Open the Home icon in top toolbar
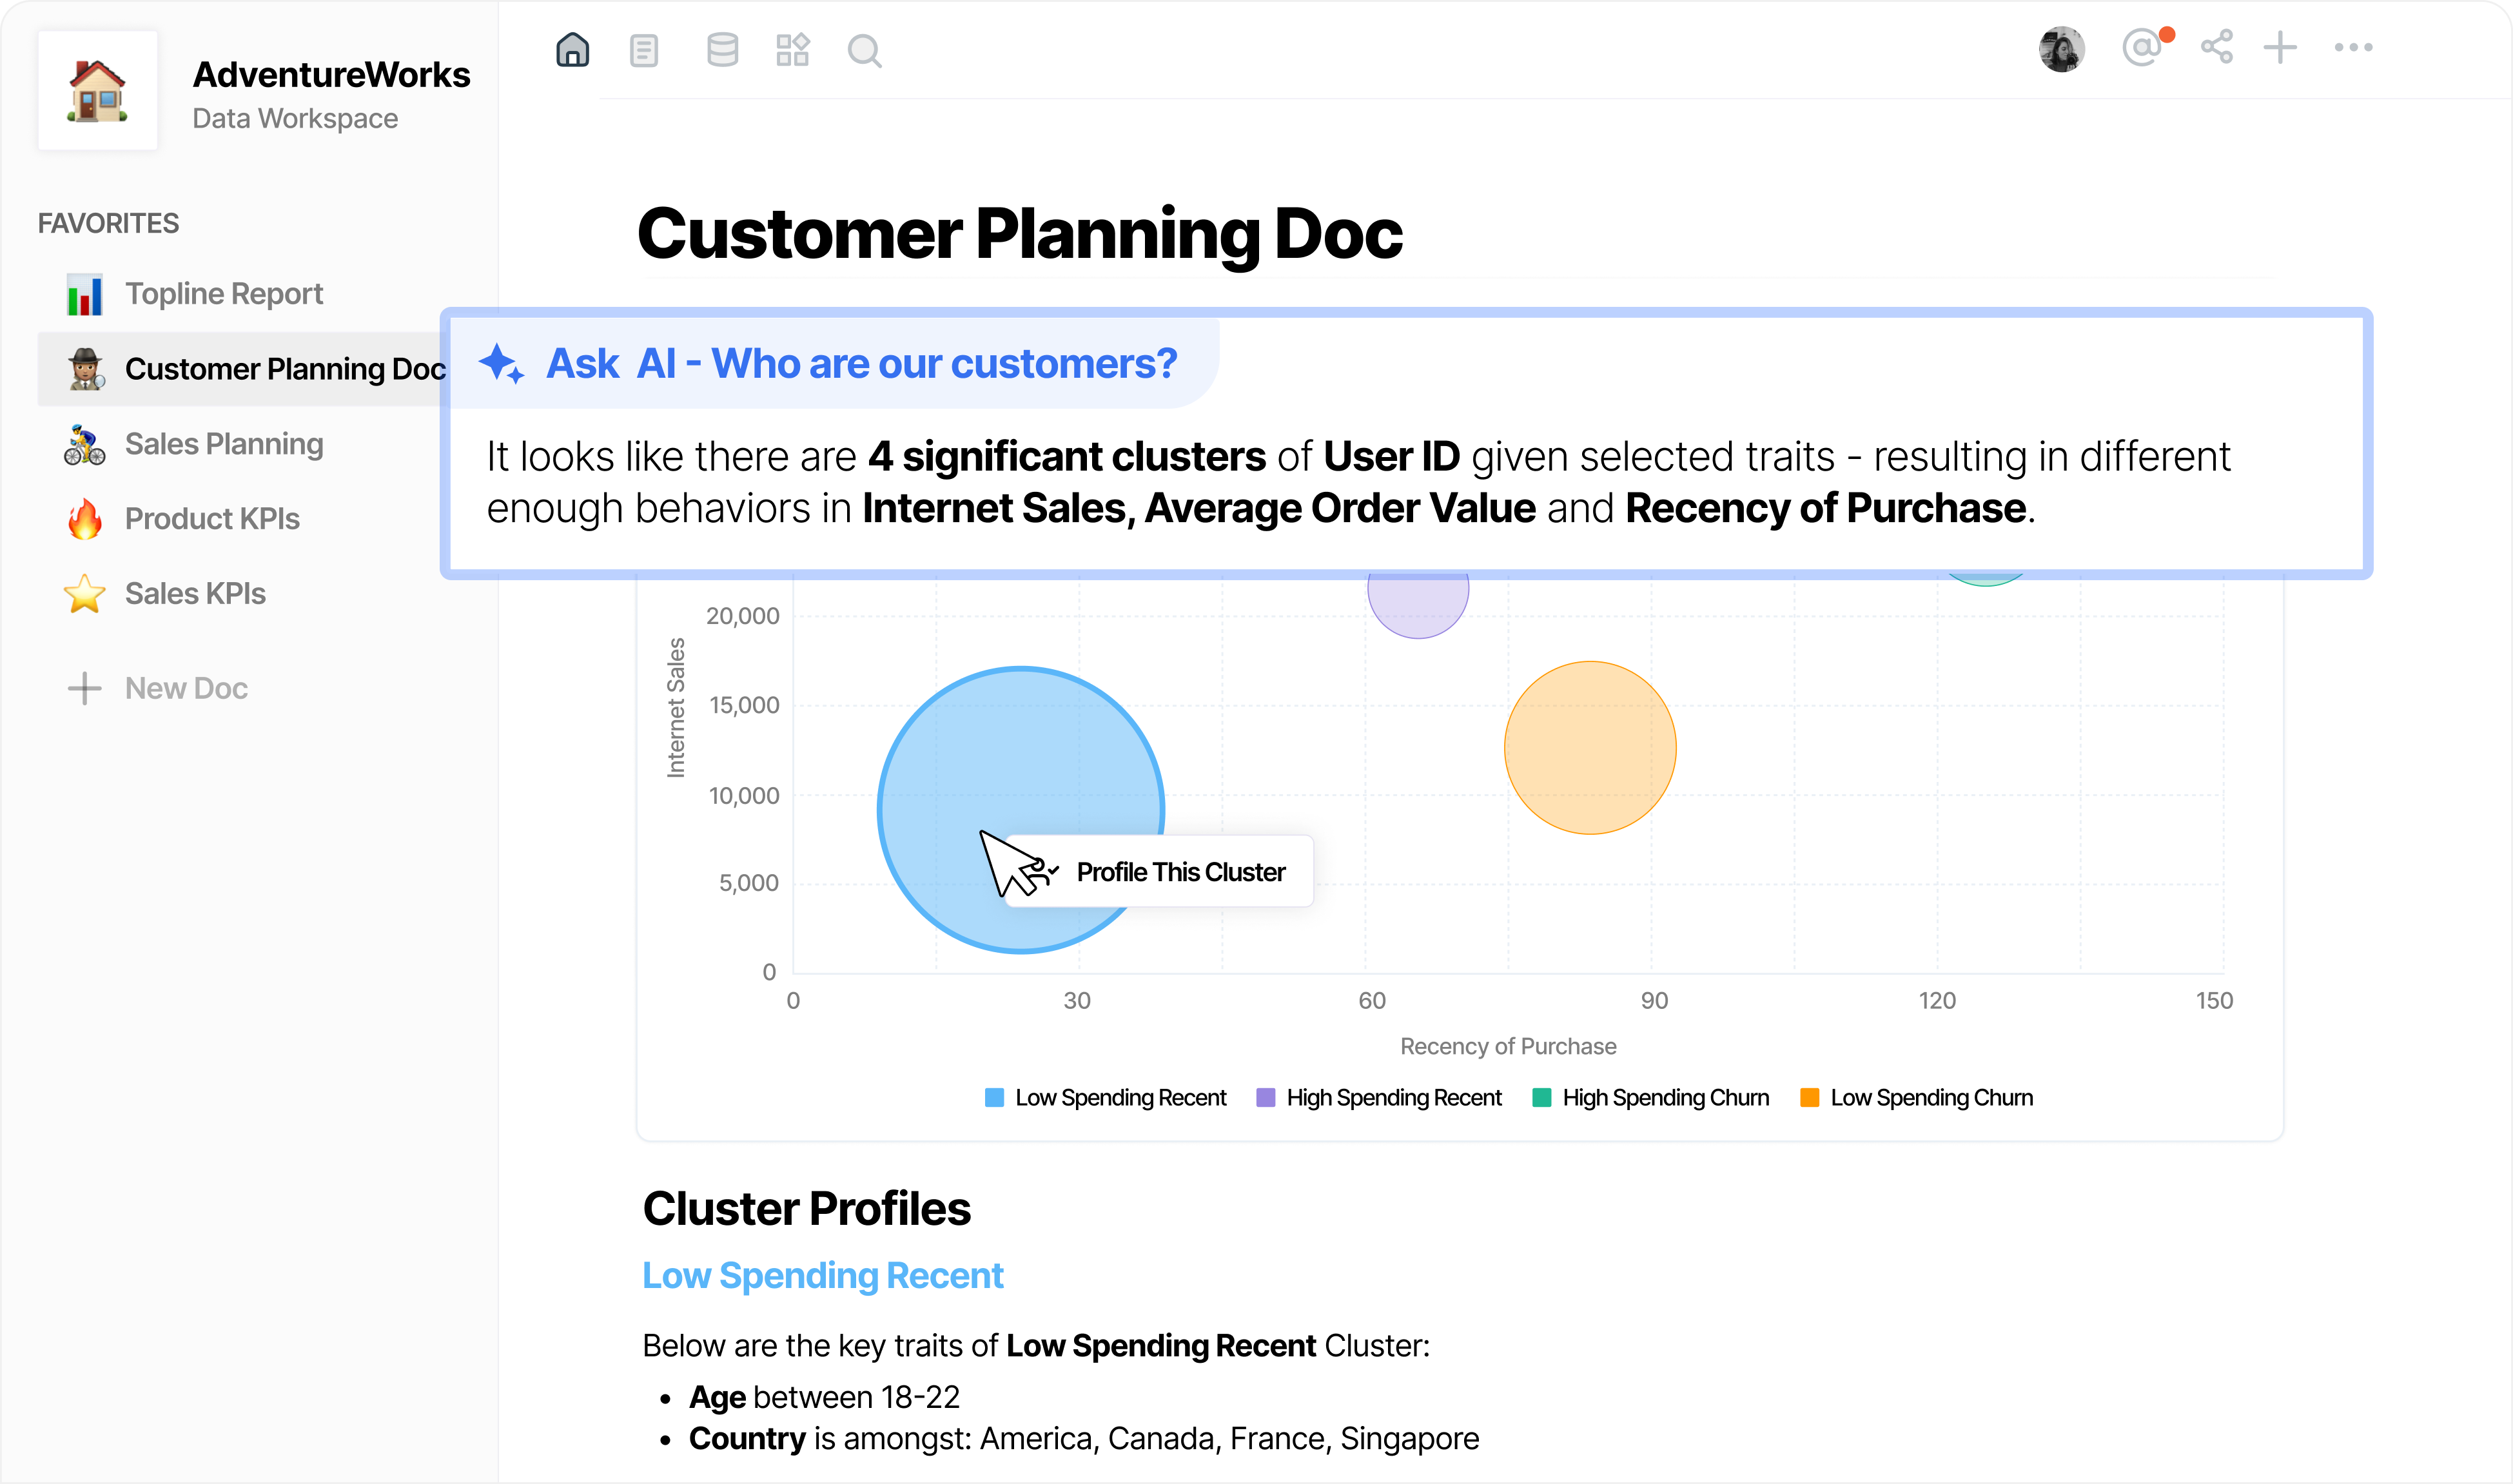Viewport: 2513px width, 1484px height. point(572,49)
